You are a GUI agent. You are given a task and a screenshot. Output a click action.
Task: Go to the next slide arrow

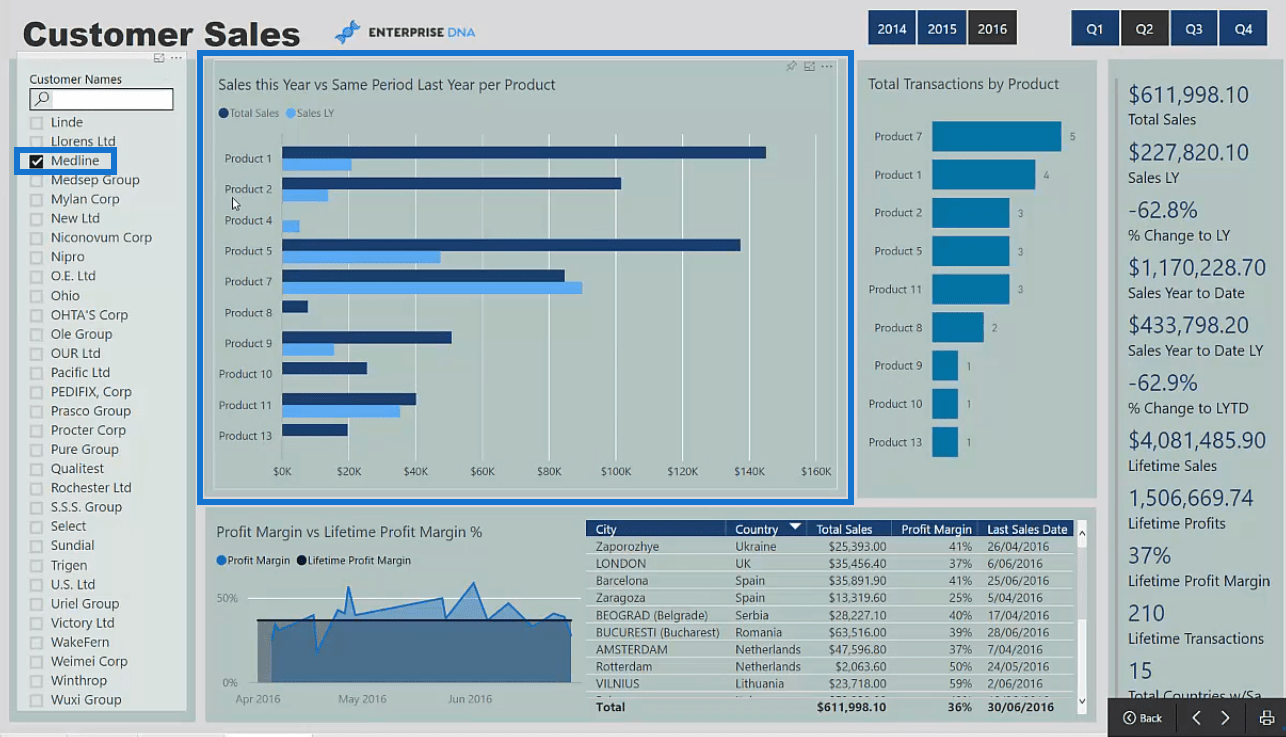[x=1225, y=718]
